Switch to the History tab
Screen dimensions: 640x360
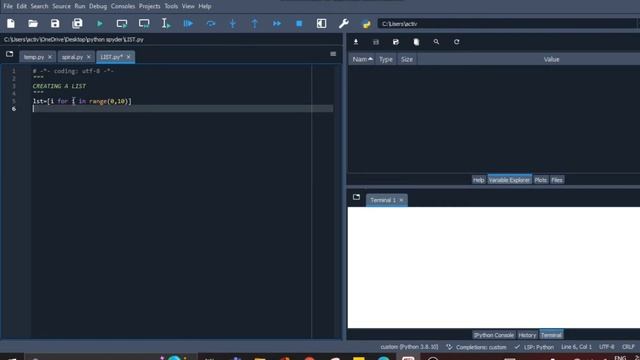pyautogui.click(x=527, y=335)
